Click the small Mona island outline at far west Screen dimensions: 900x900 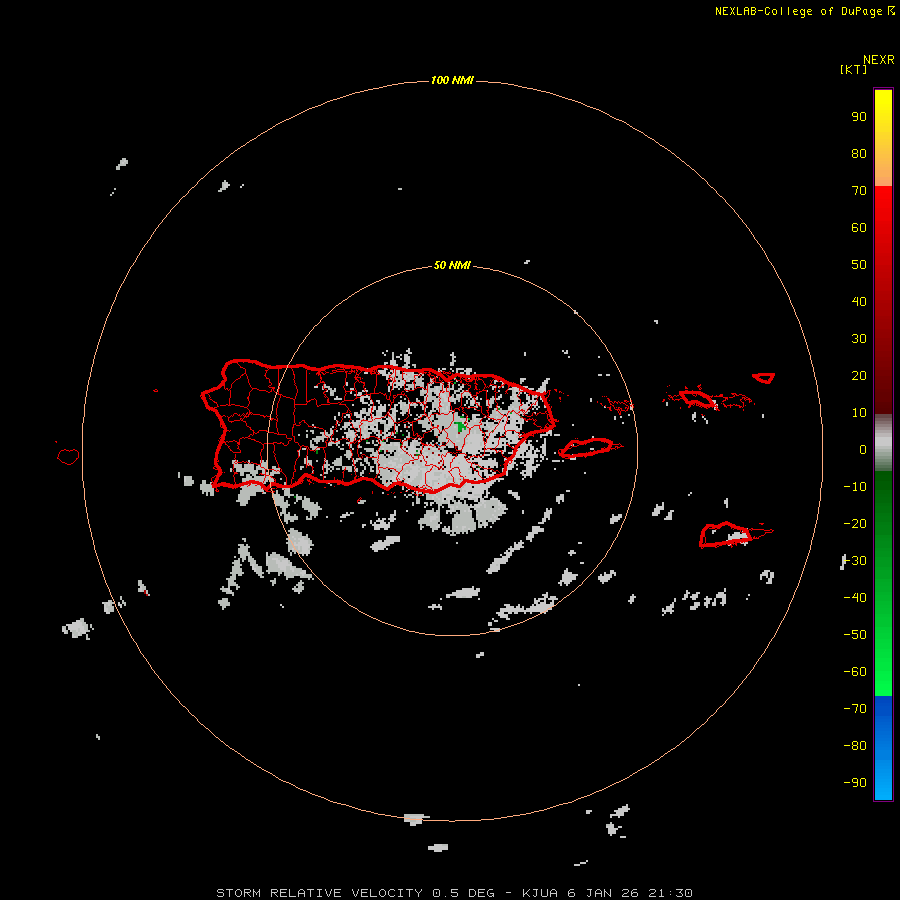tap(68, 456)
